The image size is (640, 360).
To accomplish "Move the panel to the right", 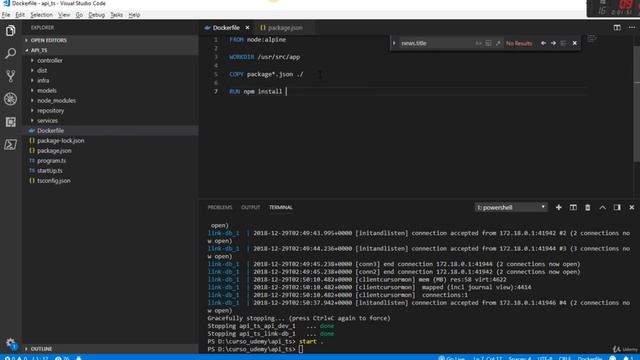I will pyautogui.click(x=617, y=207).
